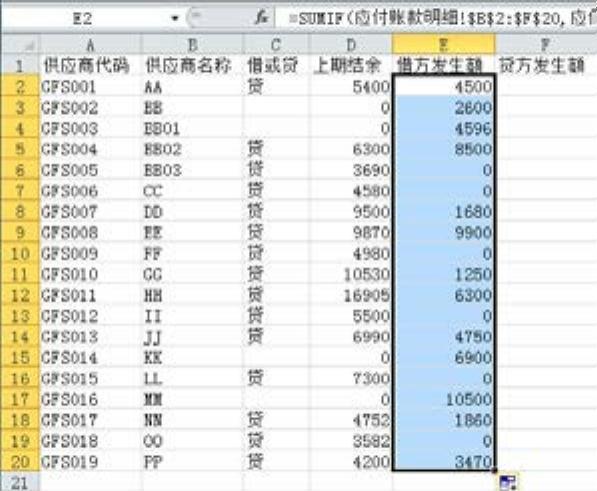Viewport: 597px width, 491px height.
Task: Expand the Name Box dropdown arrow
Action: point(175,18)
